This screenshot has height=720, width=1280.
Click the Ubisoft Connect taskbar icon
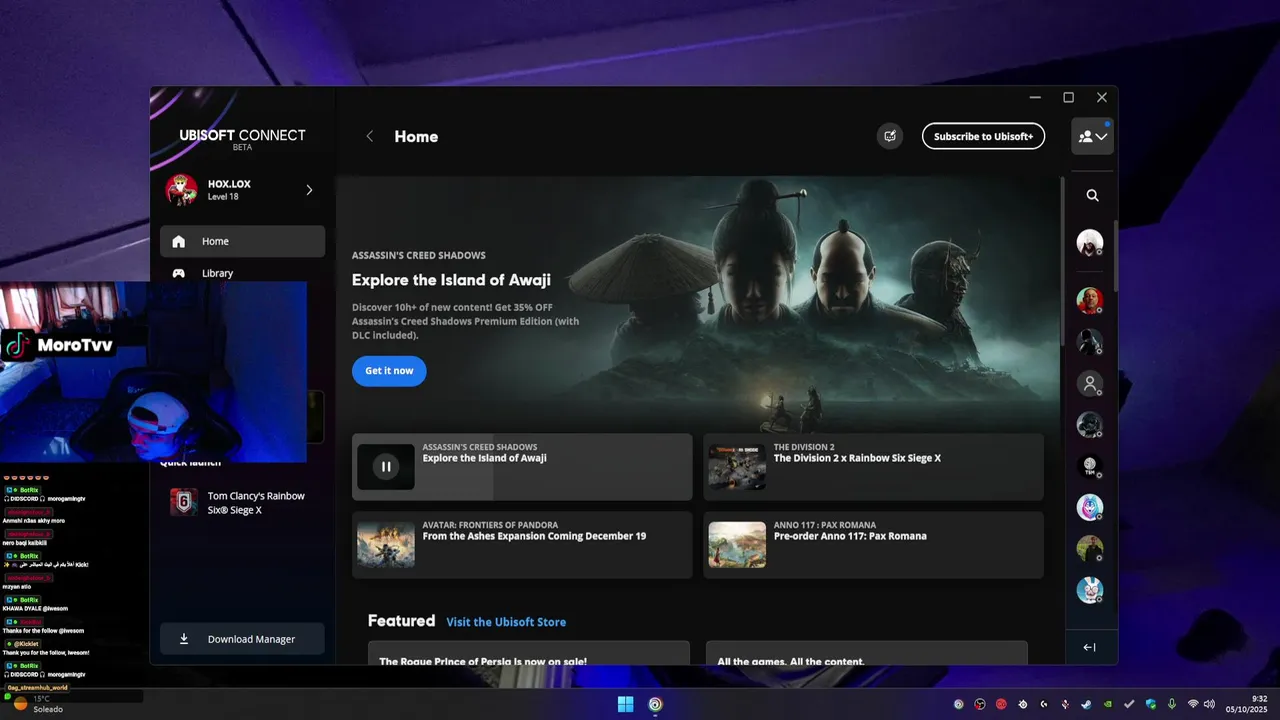655,704
